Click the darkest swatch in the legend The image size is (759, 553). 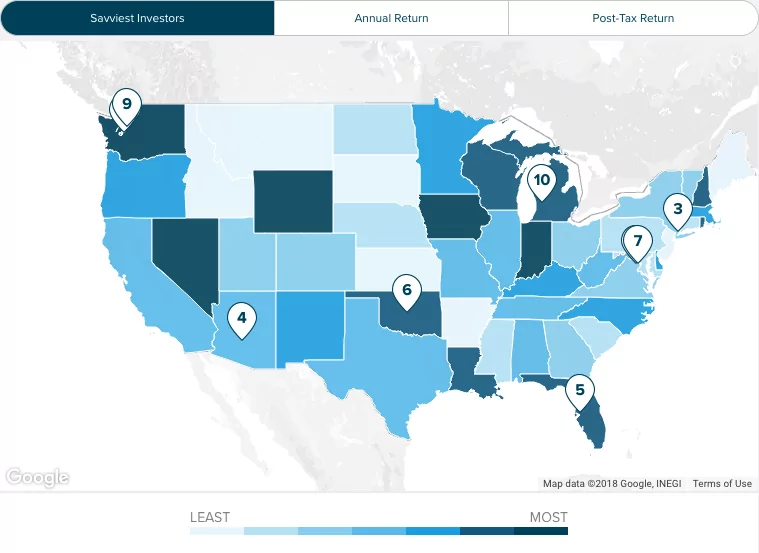[541, 531]
